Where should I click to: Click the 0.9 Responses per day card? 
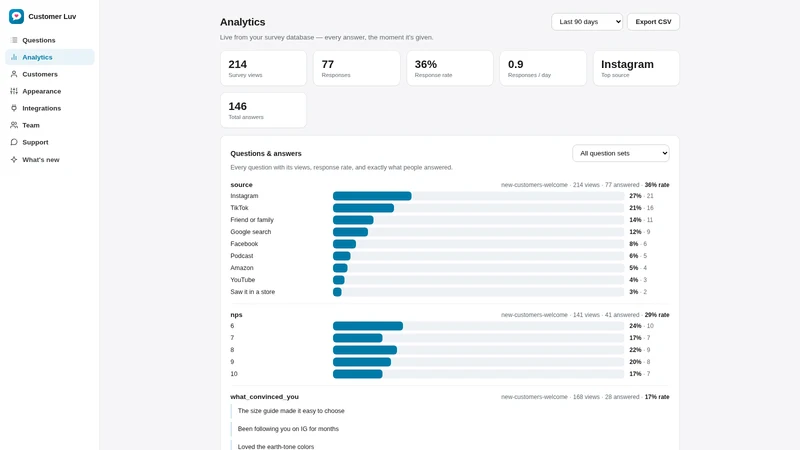click(x=543, y=68)
